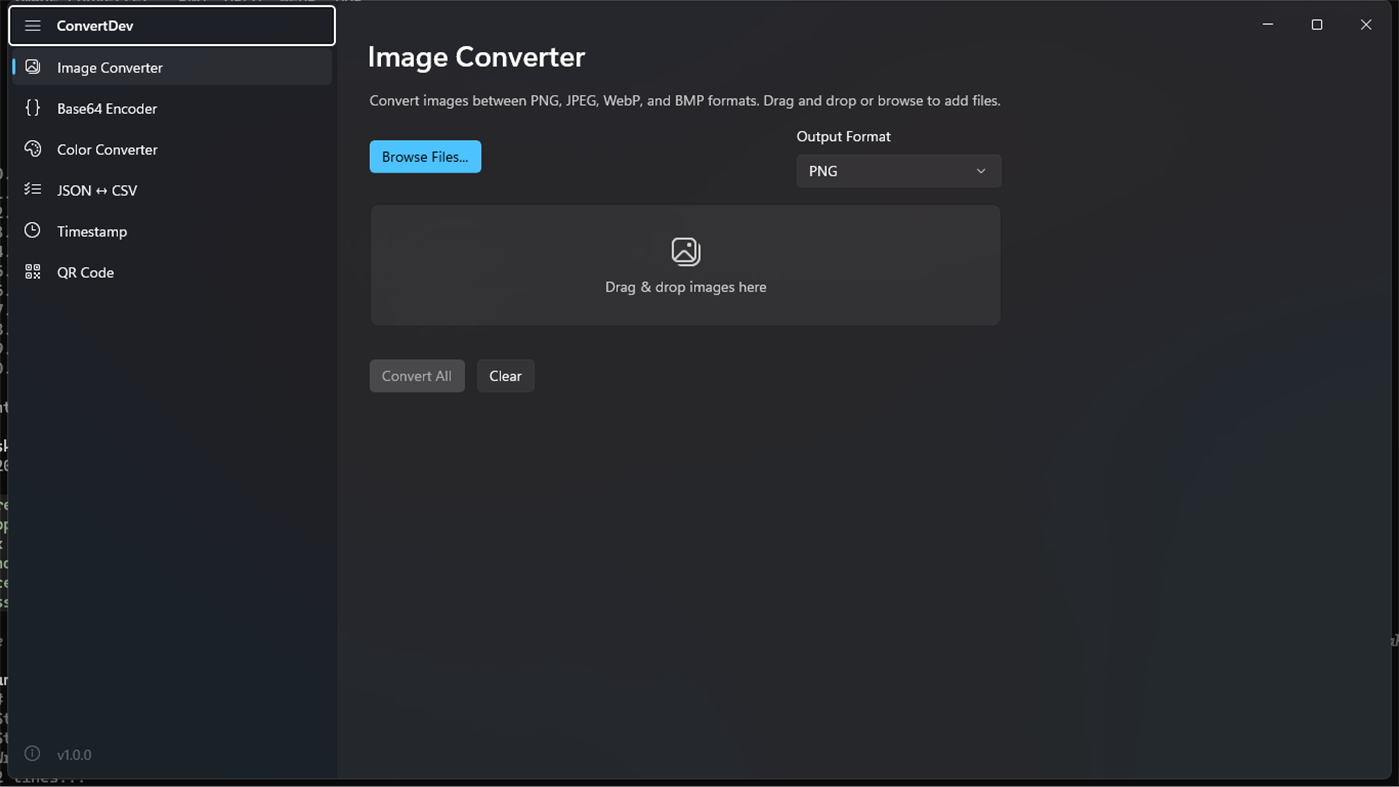The width and height of the screenshot is (1399, 787).
Task: Click the Color Converter palette icon
Action: (x=33, y=149)
